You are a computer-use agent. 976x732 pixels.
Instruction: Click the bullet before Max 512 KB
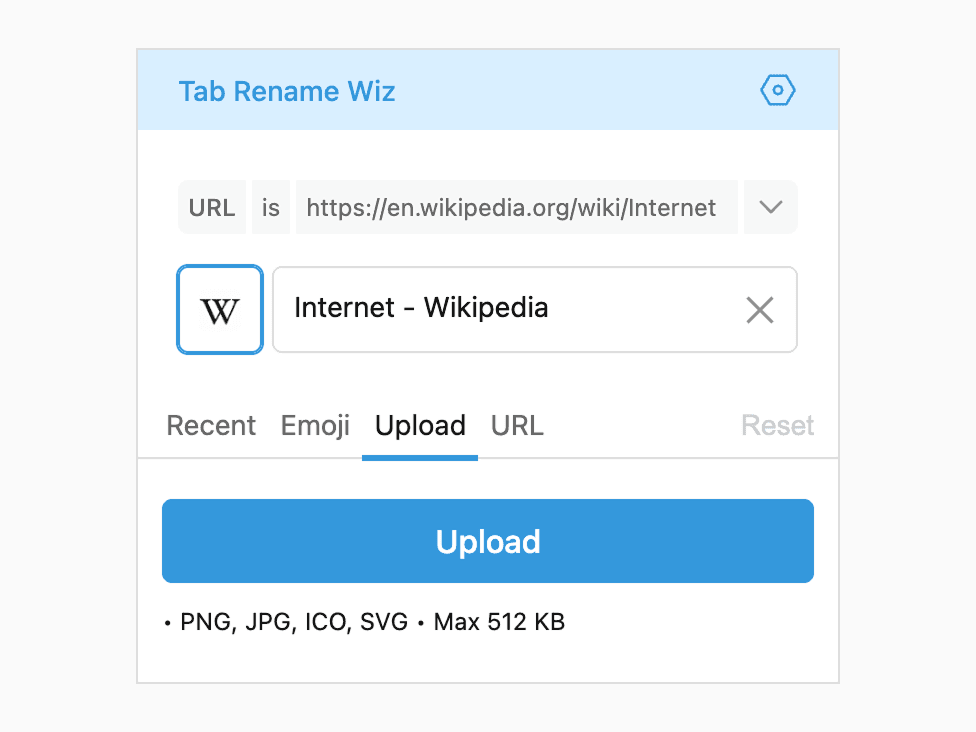pyautogui.click(x=421, y=623)
